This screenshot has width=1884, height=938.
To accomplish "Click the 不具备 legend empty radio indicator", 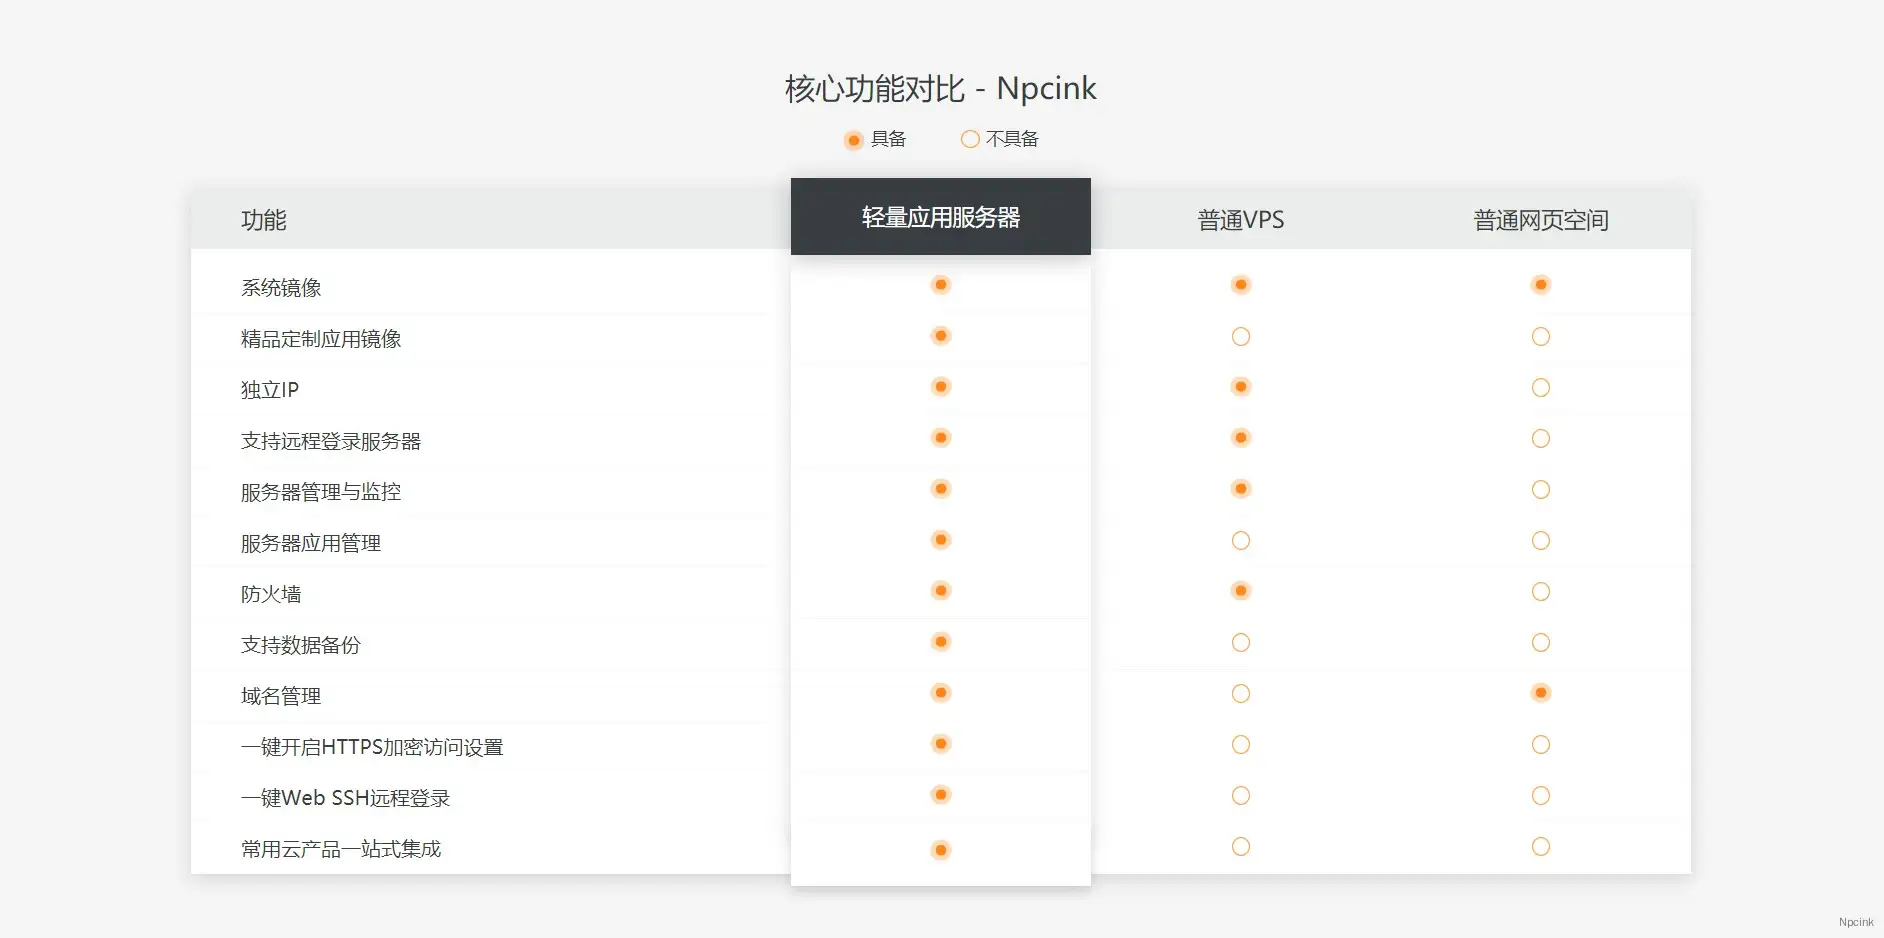I will click(x=969, y=140).
